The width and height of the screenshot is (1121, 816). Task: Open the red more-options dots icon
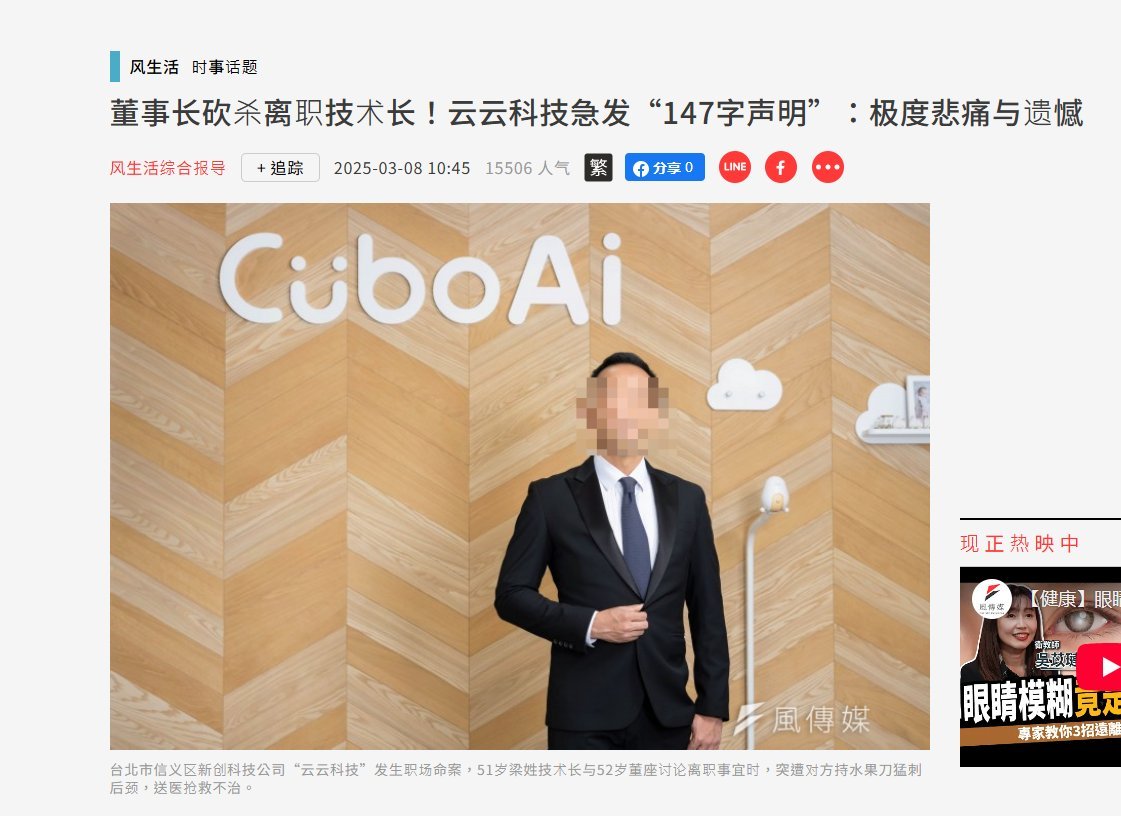pyautogui.click(x=828, y=167)
